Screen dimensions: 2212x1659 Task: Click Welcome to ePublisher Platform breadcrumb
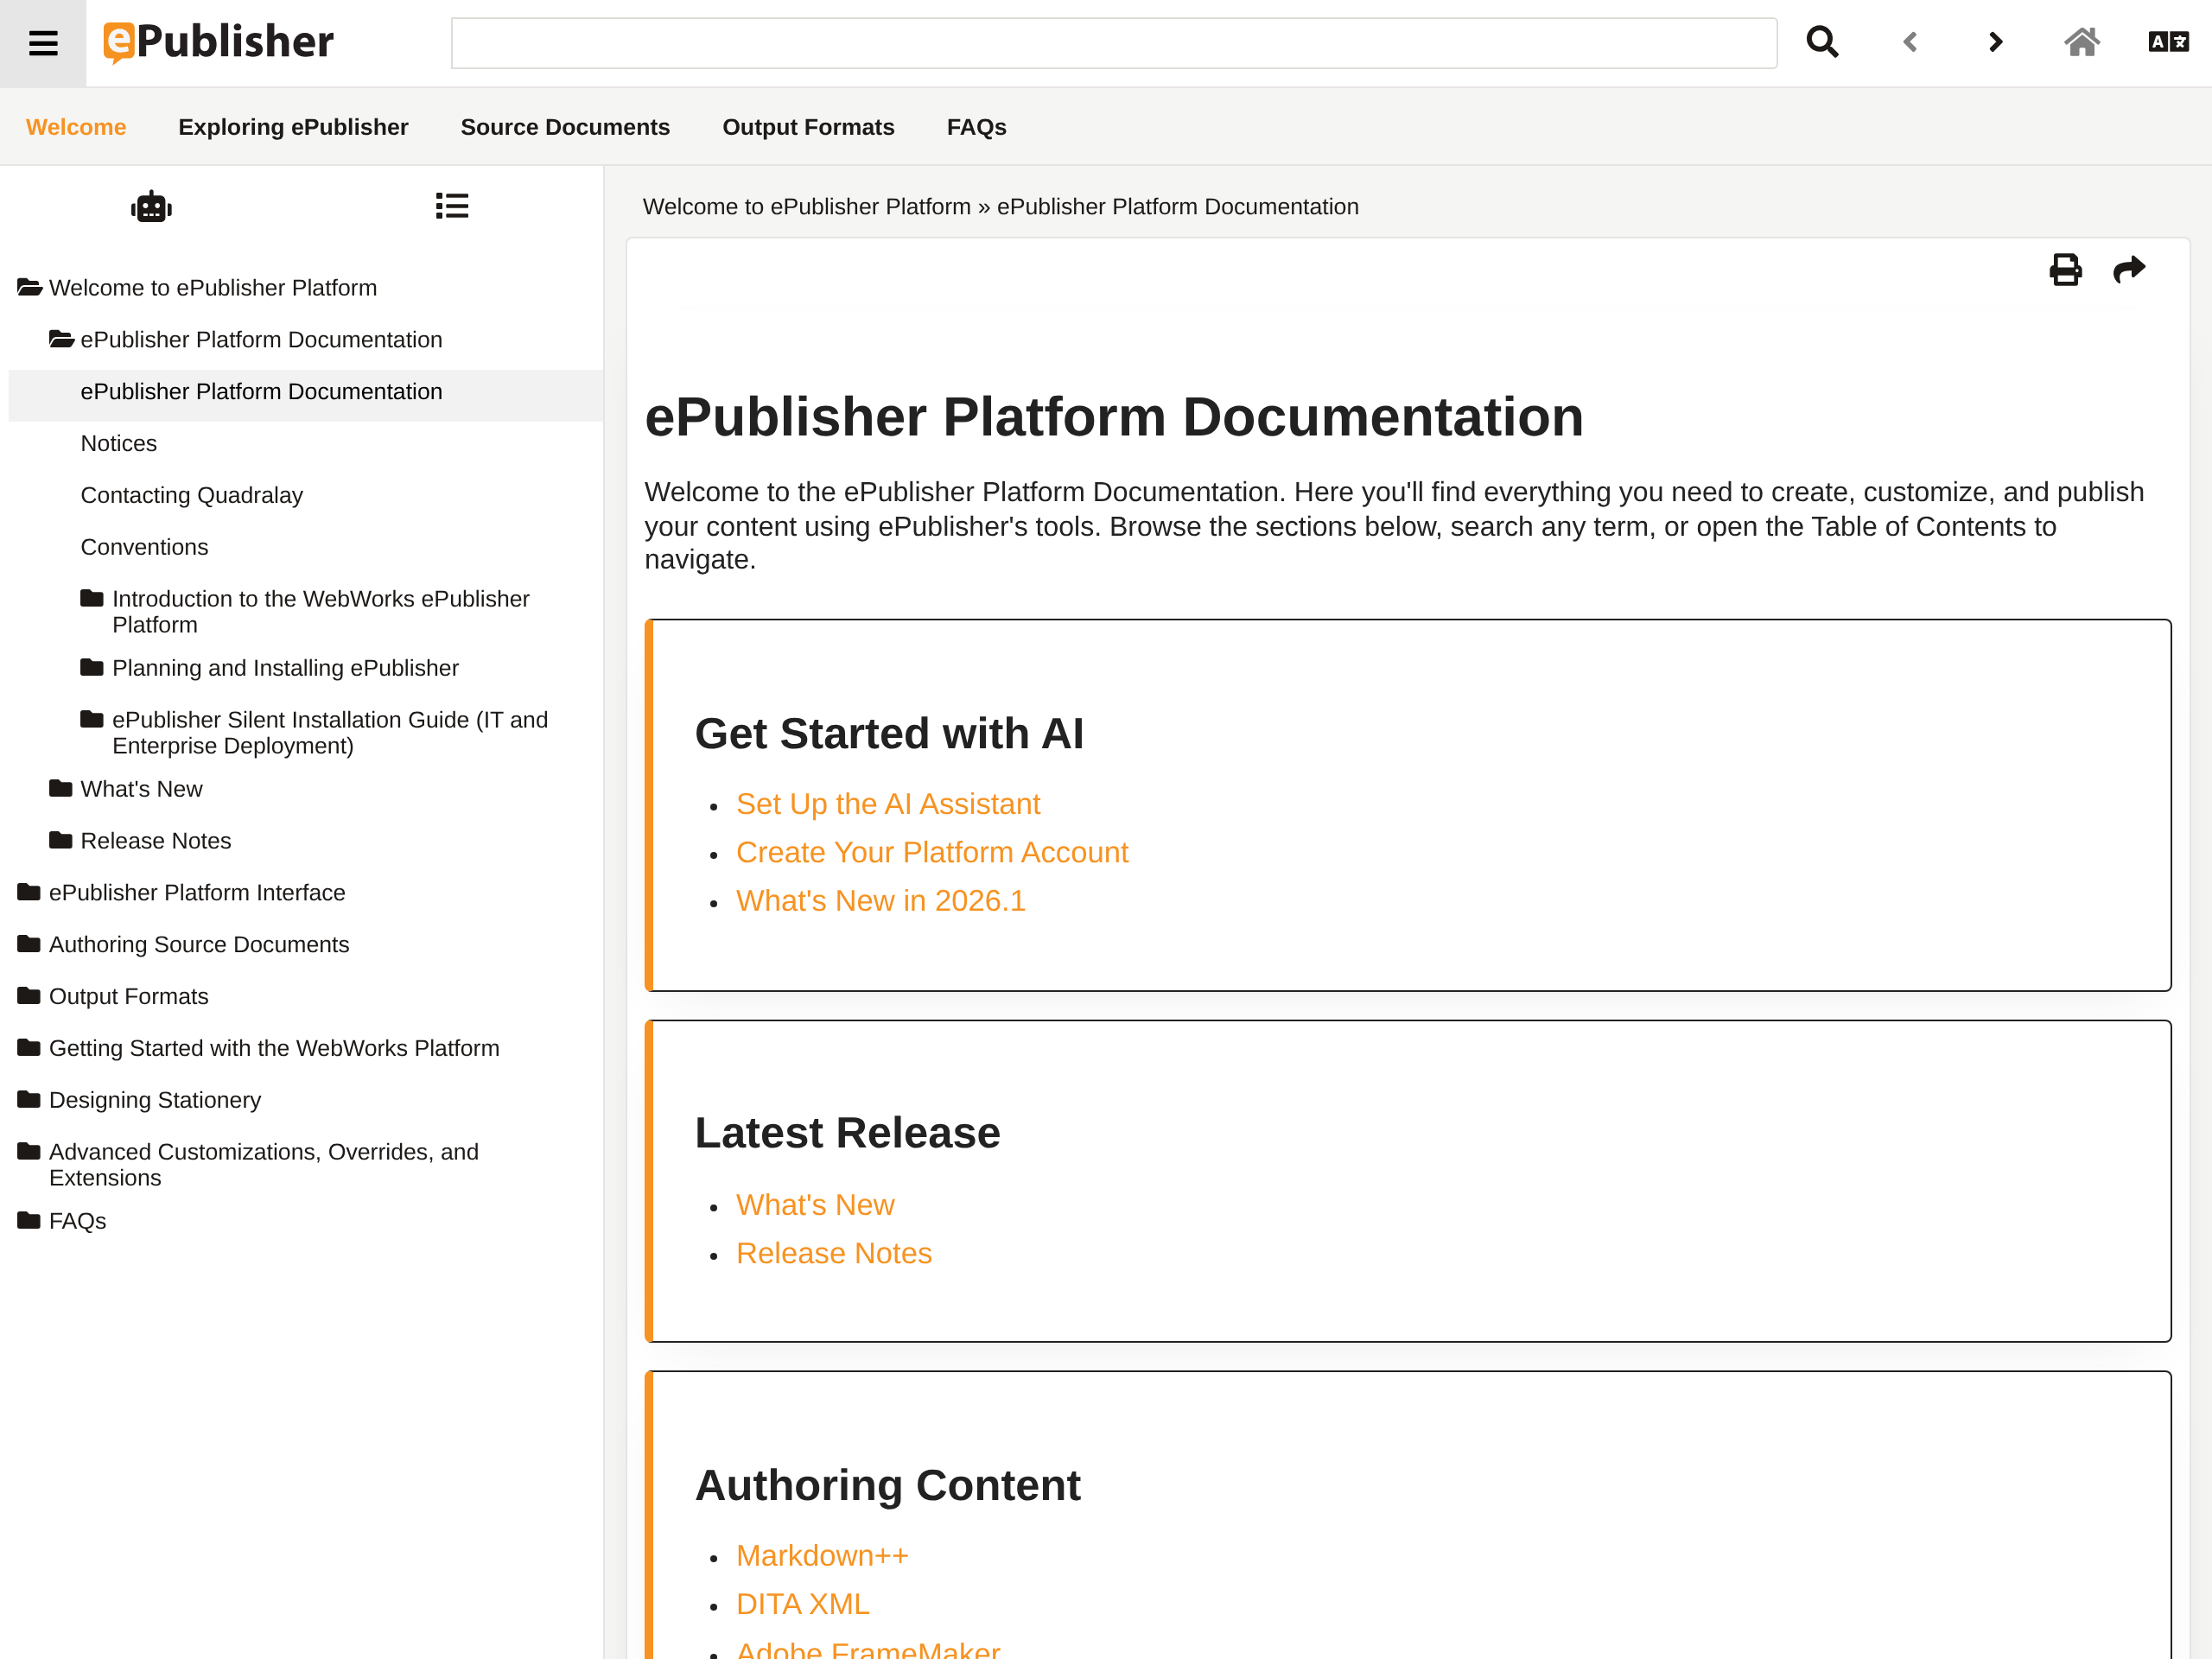coord(807,207)
